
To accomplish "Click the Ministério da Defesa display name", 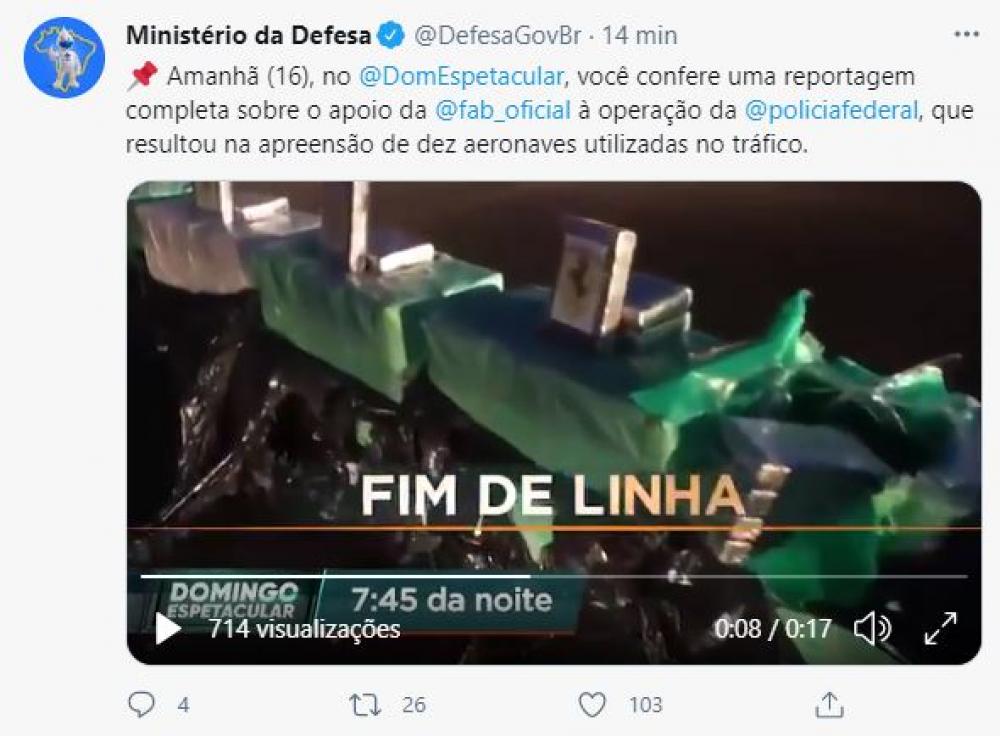I will 248,34.
